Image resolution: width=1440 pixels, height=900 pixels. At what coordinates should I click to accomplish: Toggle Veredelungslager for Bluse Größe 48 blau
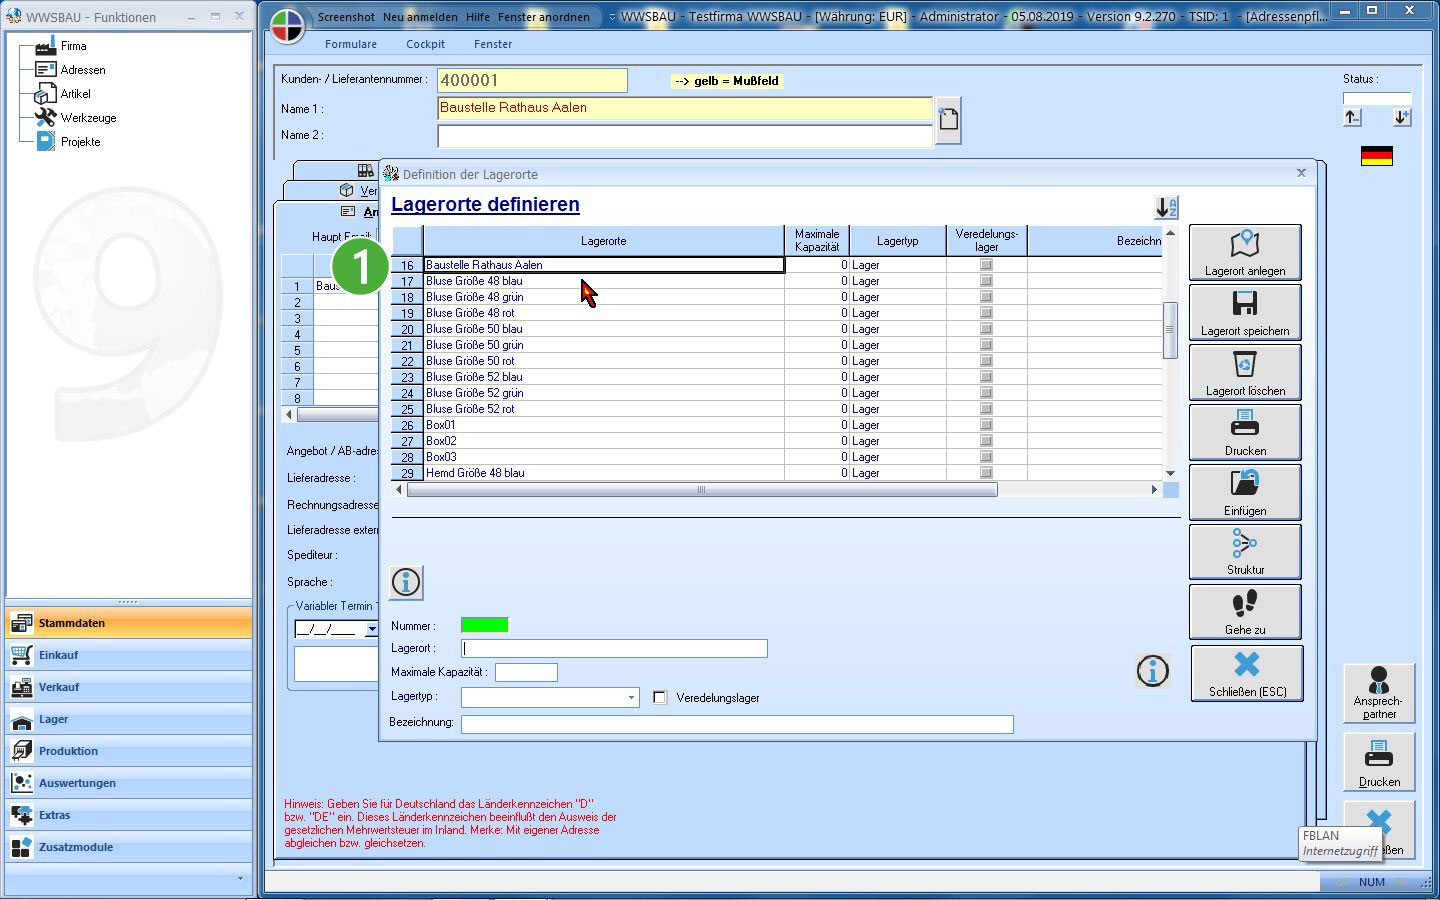(x=986, y=281)
